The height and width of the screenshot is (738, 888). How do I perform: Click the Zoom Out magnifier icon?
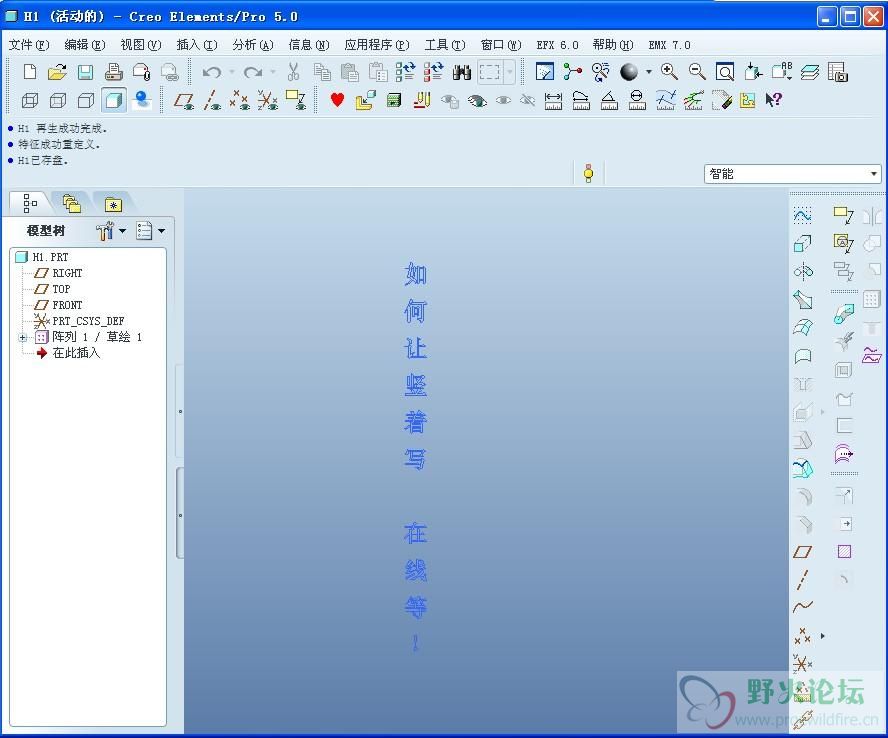click(x=697, y=71)
